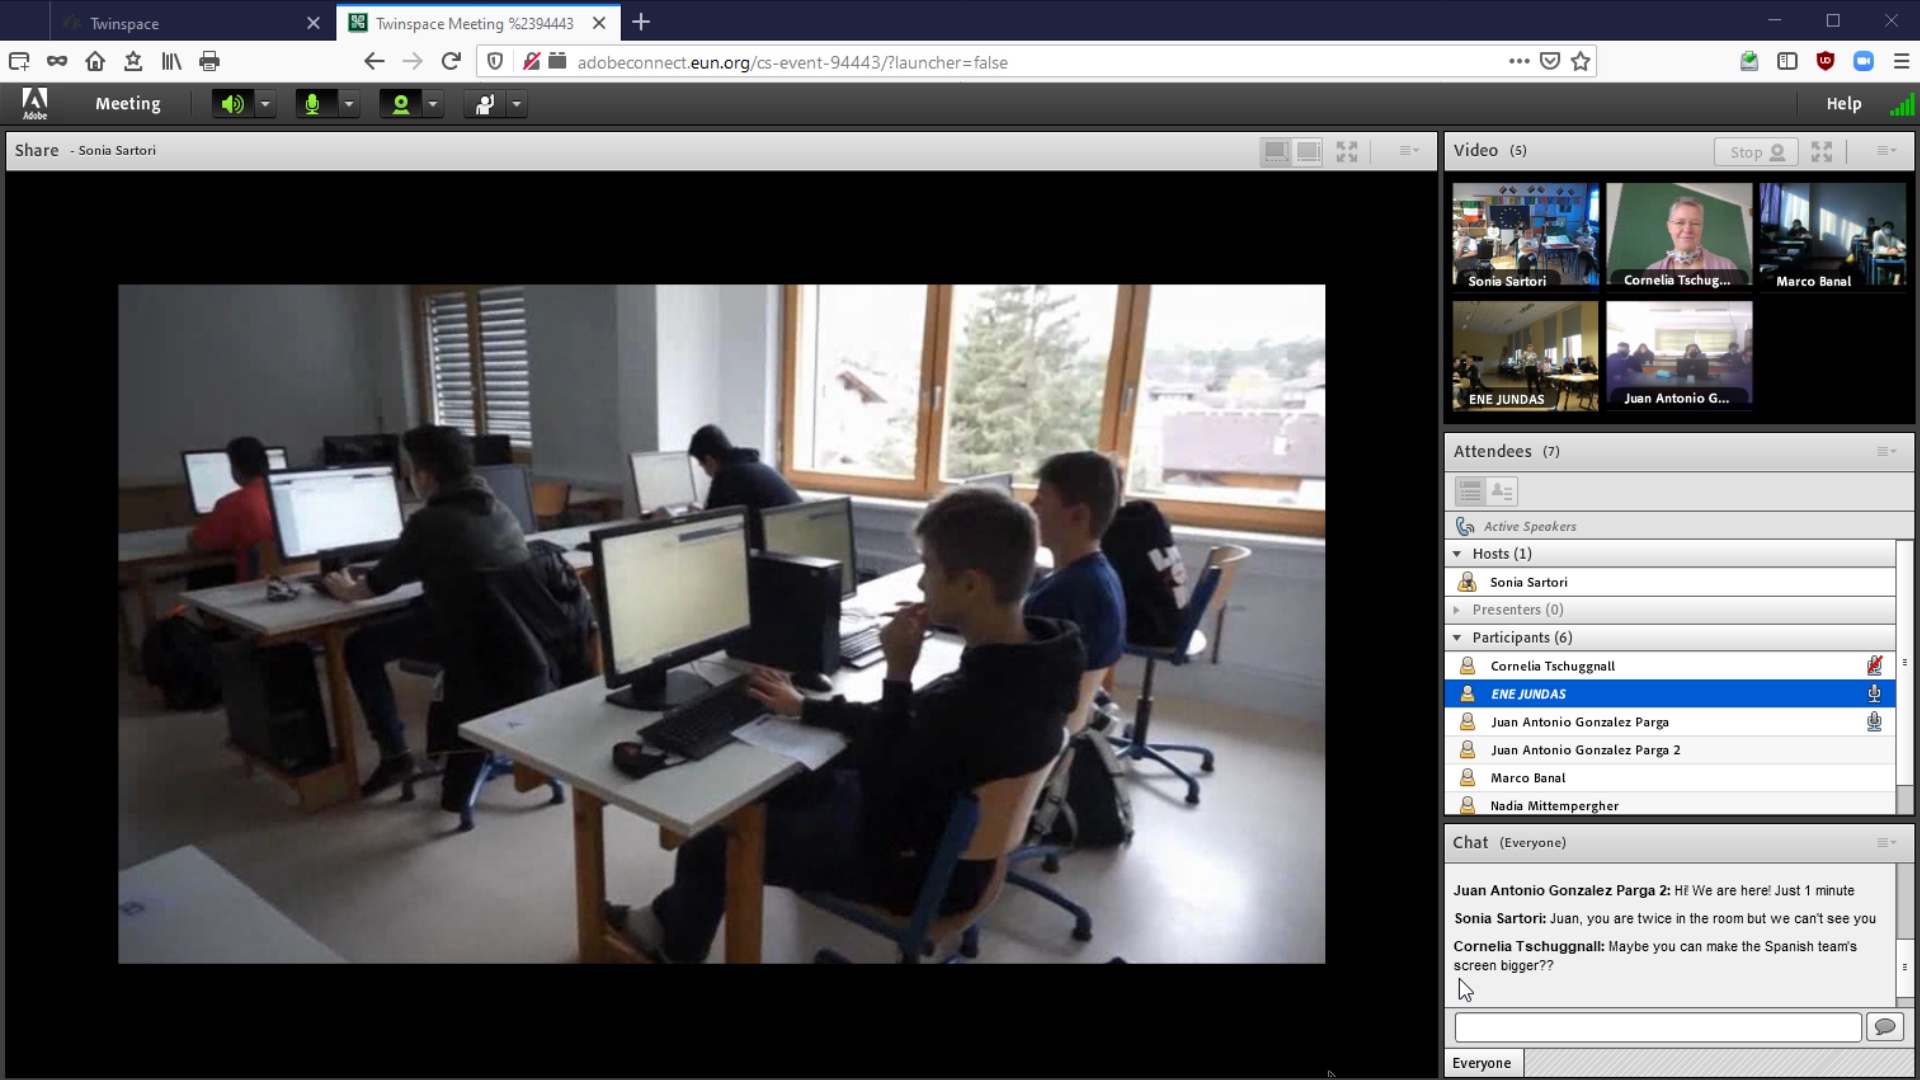This screenshot has height=1080, width=1920.
Task: Close the Twinspace Meeting browser tab
Action: (599, 23)
